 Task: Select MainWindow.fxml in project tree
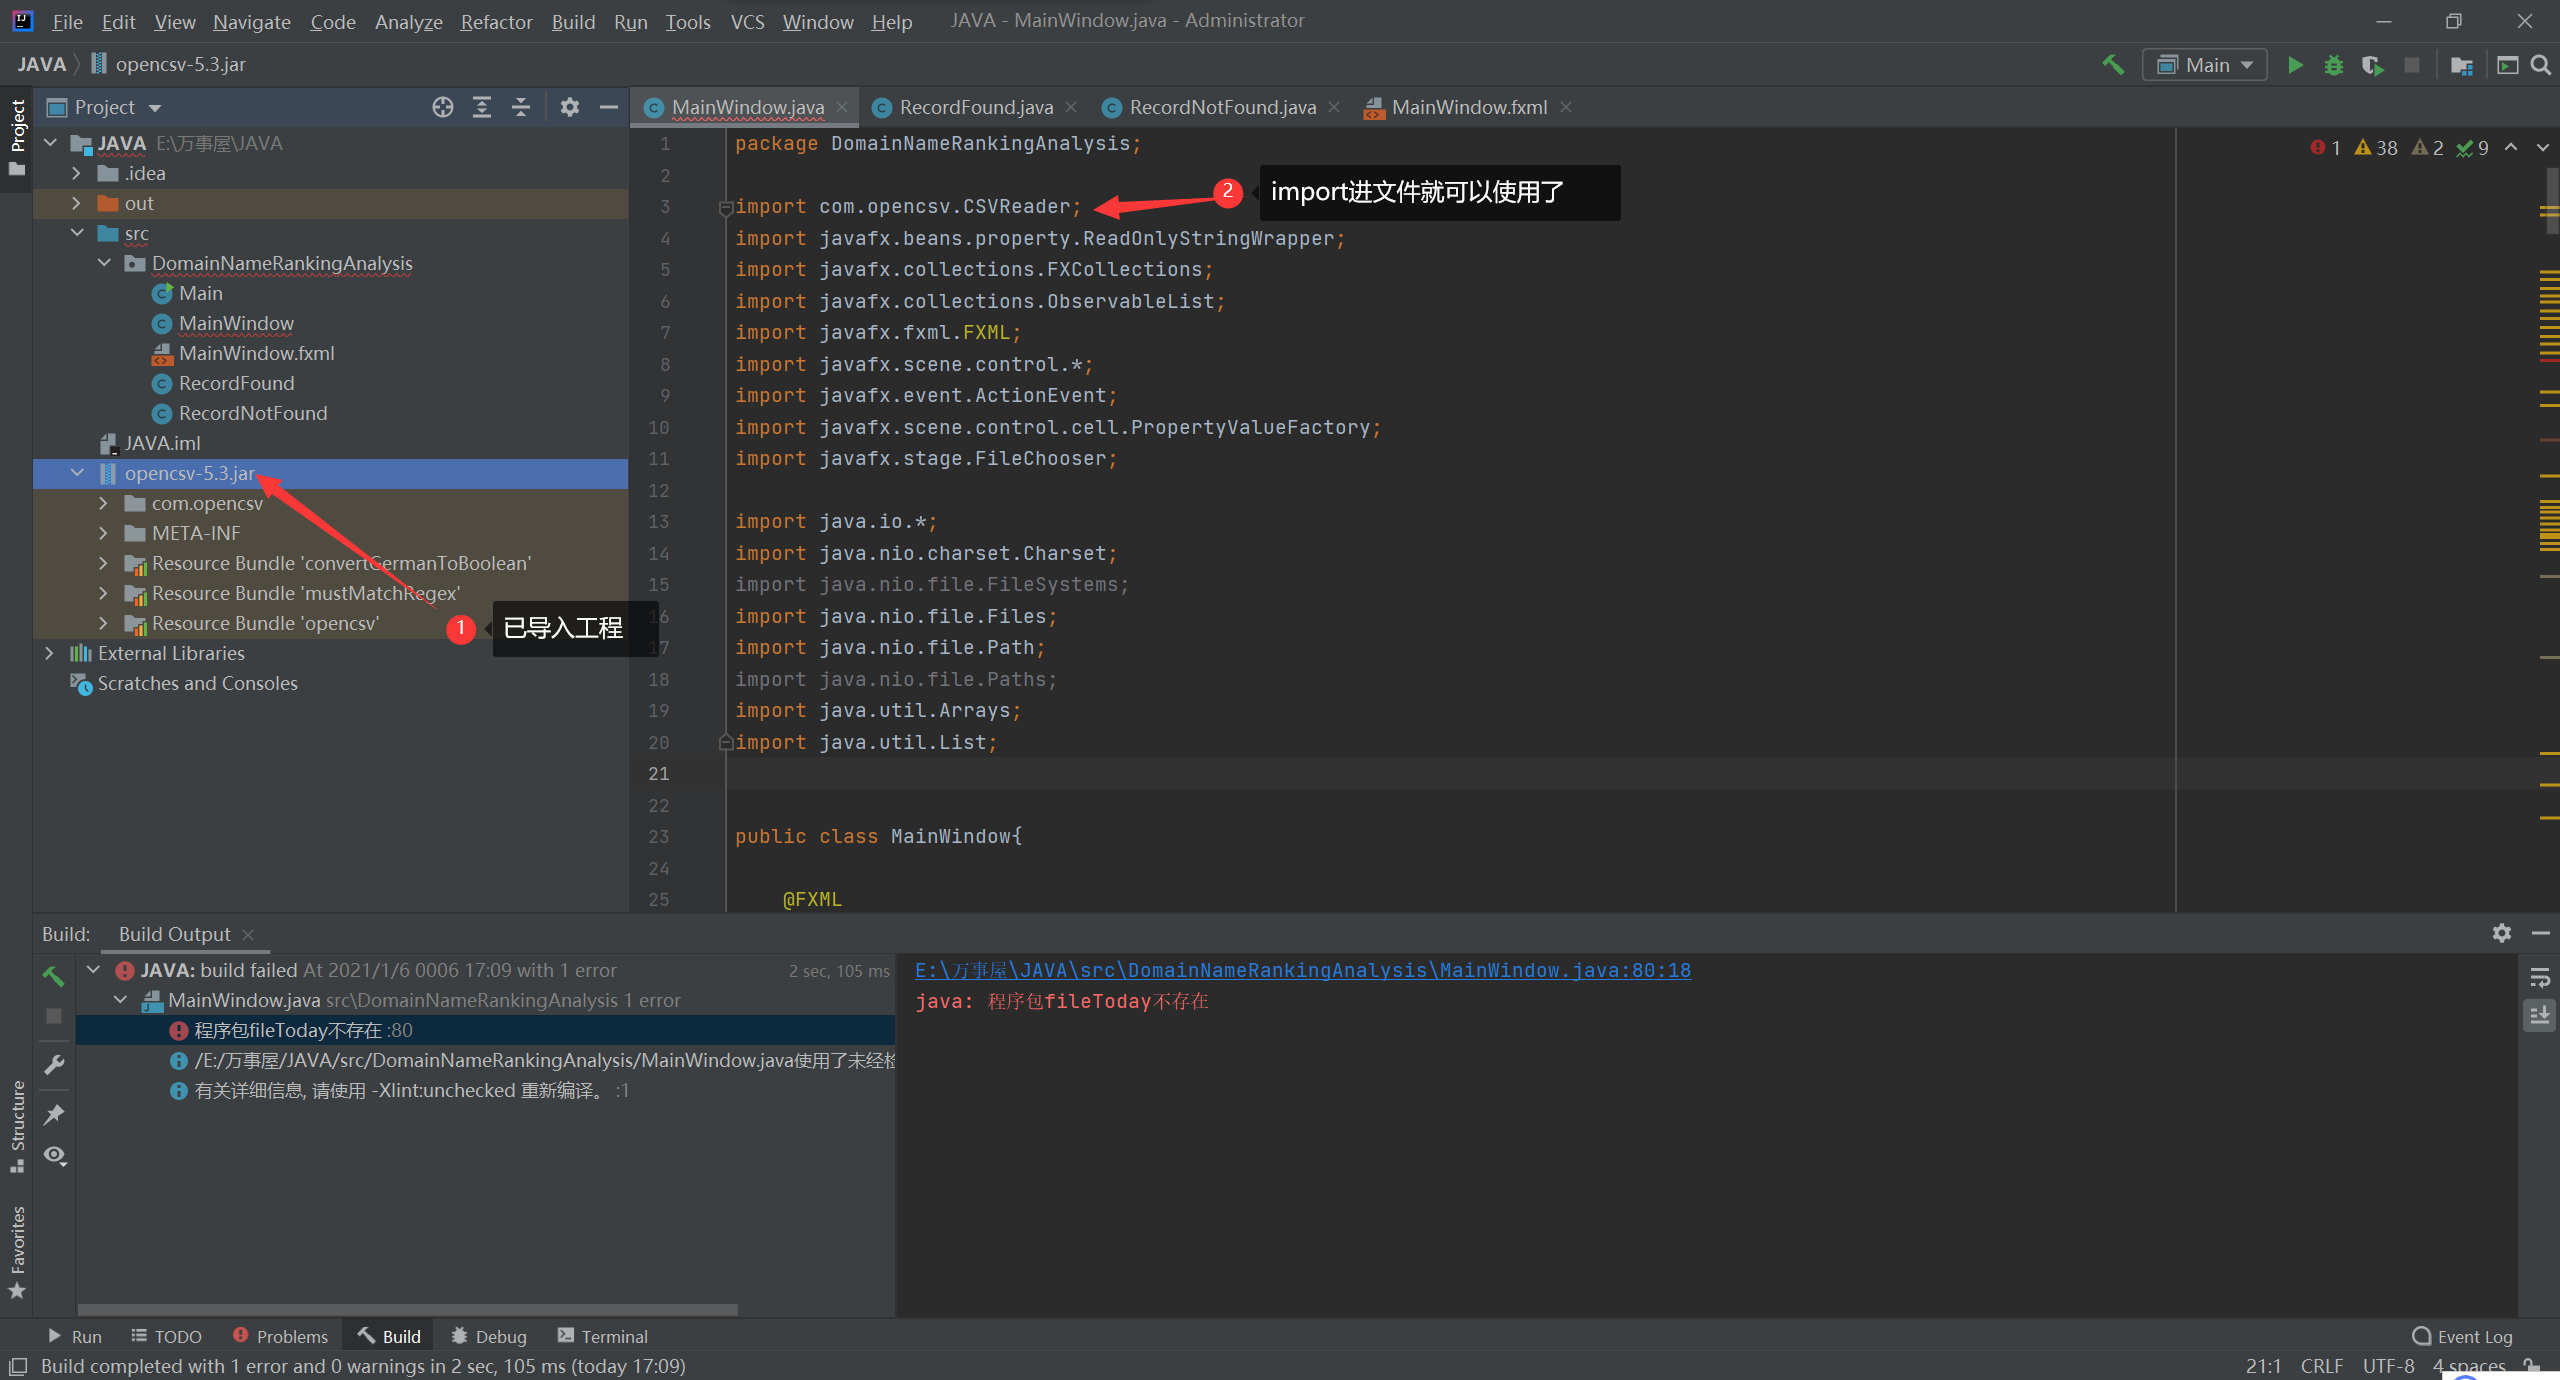click(x=256, y=353)
